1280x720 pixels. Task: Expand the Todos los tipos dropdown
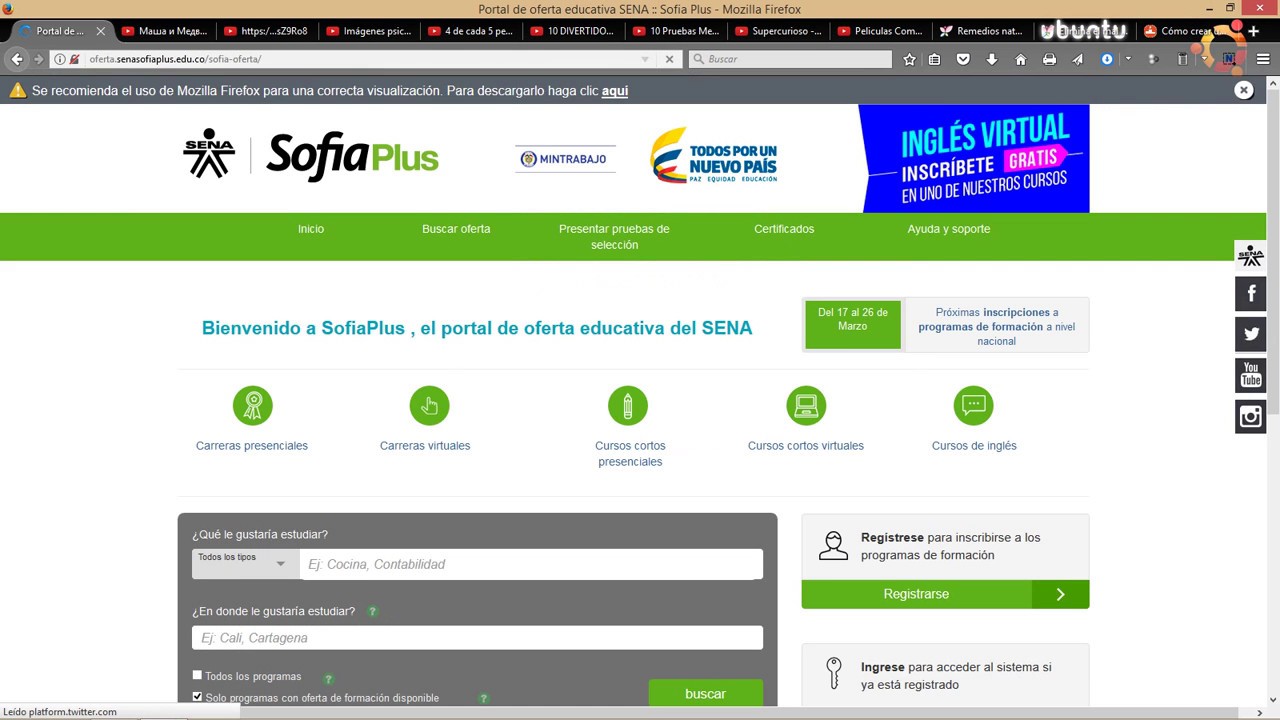pos(246,564)
